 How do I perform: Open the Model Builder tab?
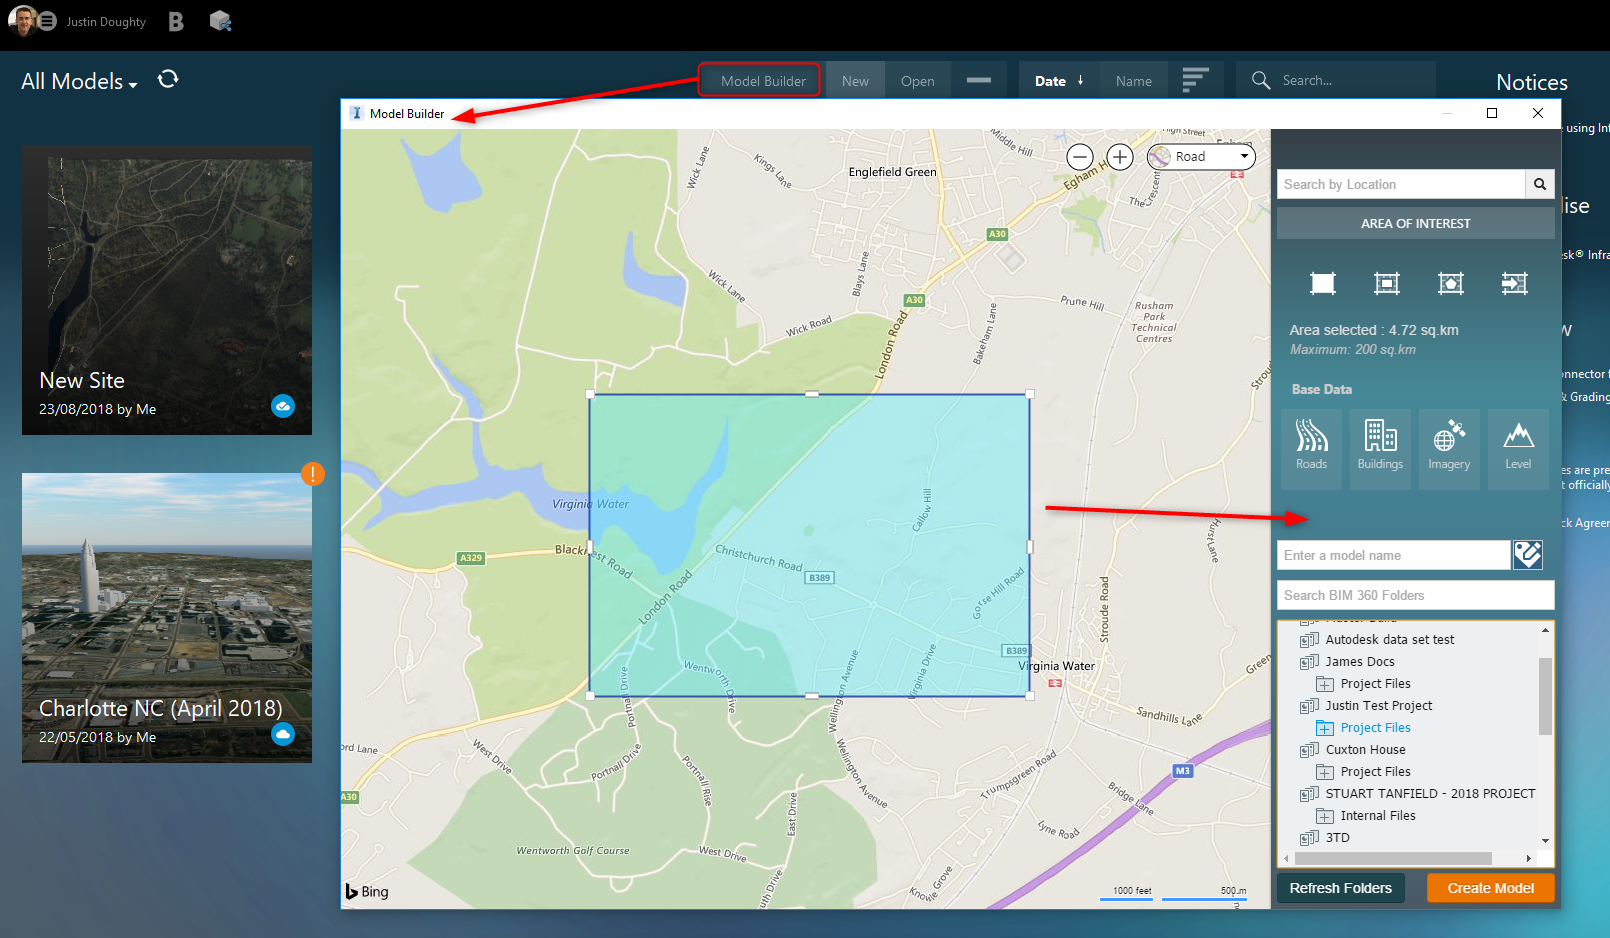(759, 80)
